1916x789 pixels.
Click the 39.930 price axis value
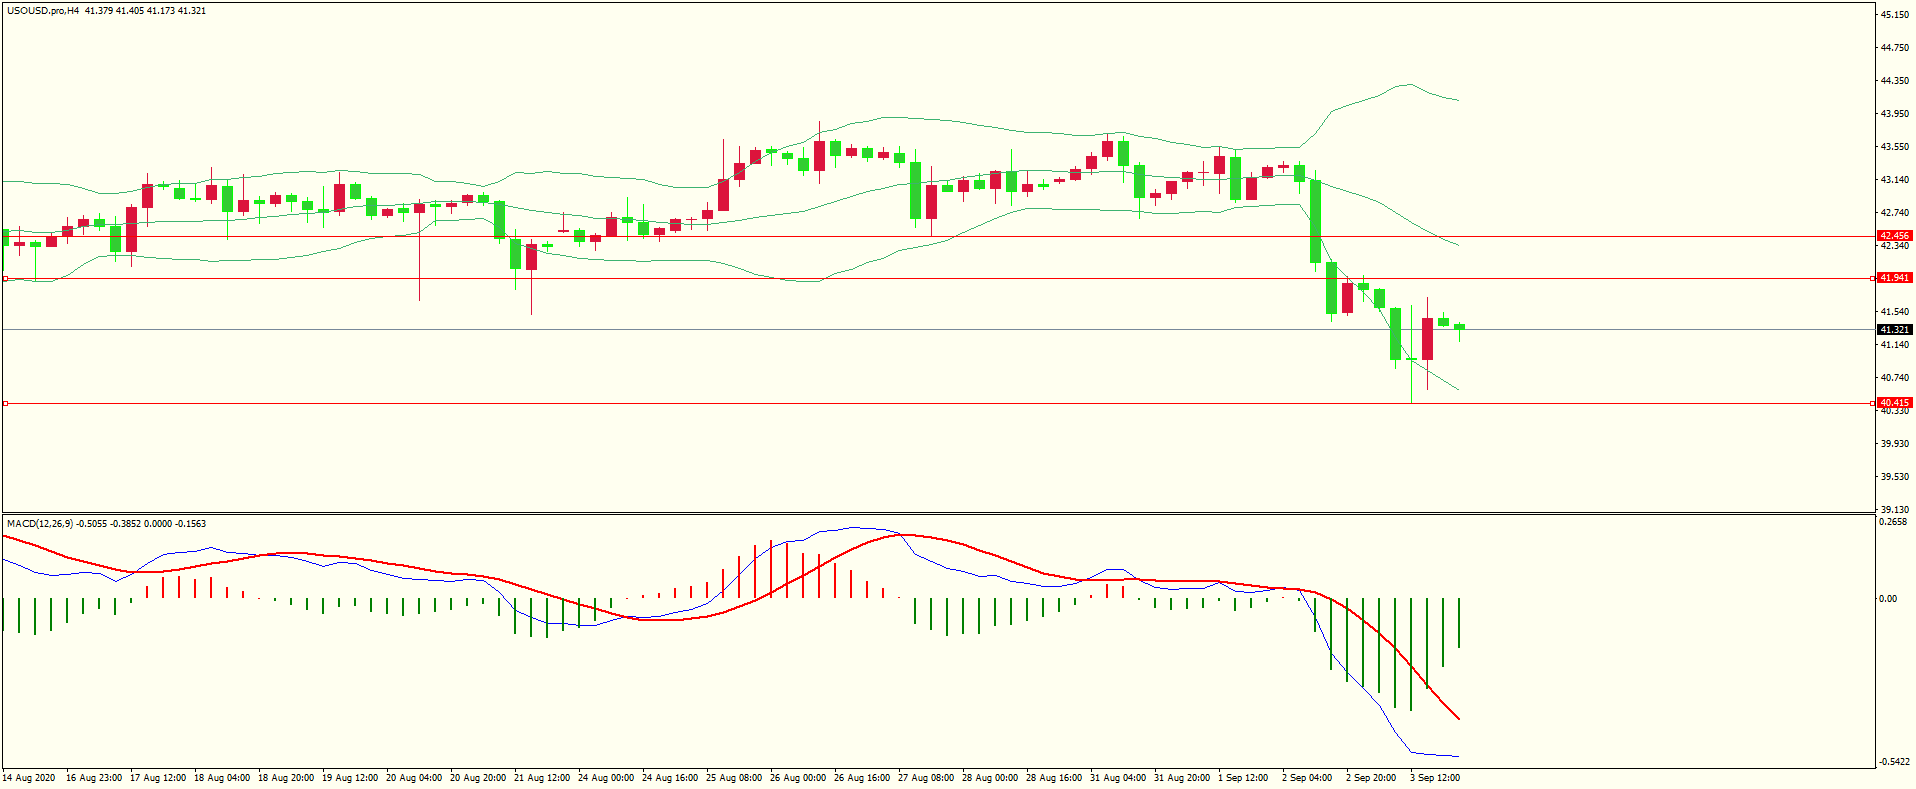pyautogui.click(x=1895, y=444)
